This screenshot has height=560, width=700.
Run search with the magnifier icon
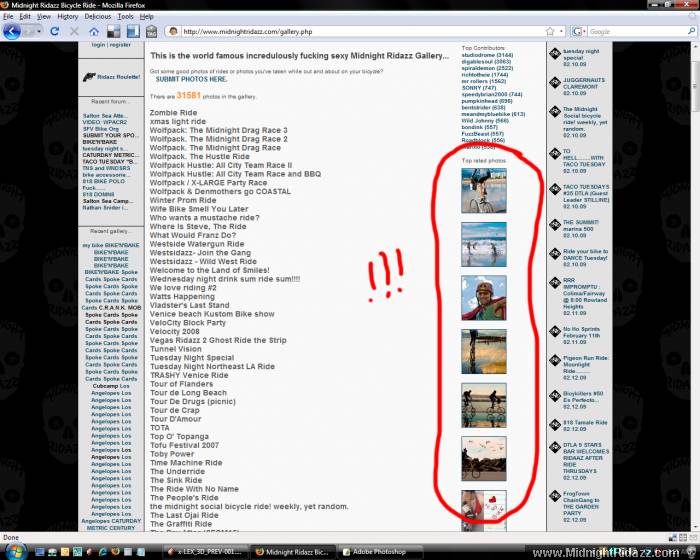coord(691,31)
